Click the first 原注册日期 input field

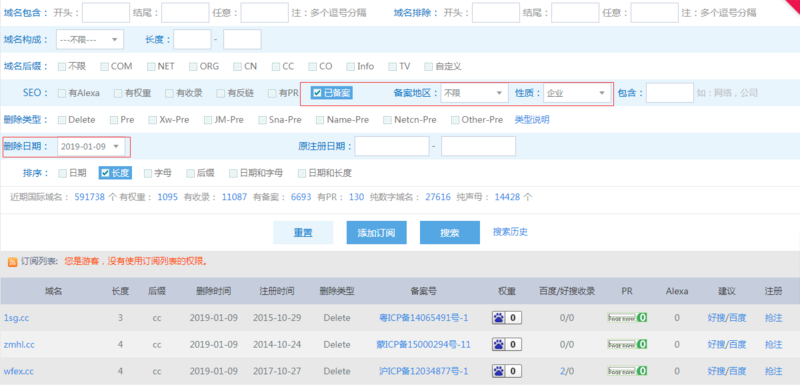(392, 146)
